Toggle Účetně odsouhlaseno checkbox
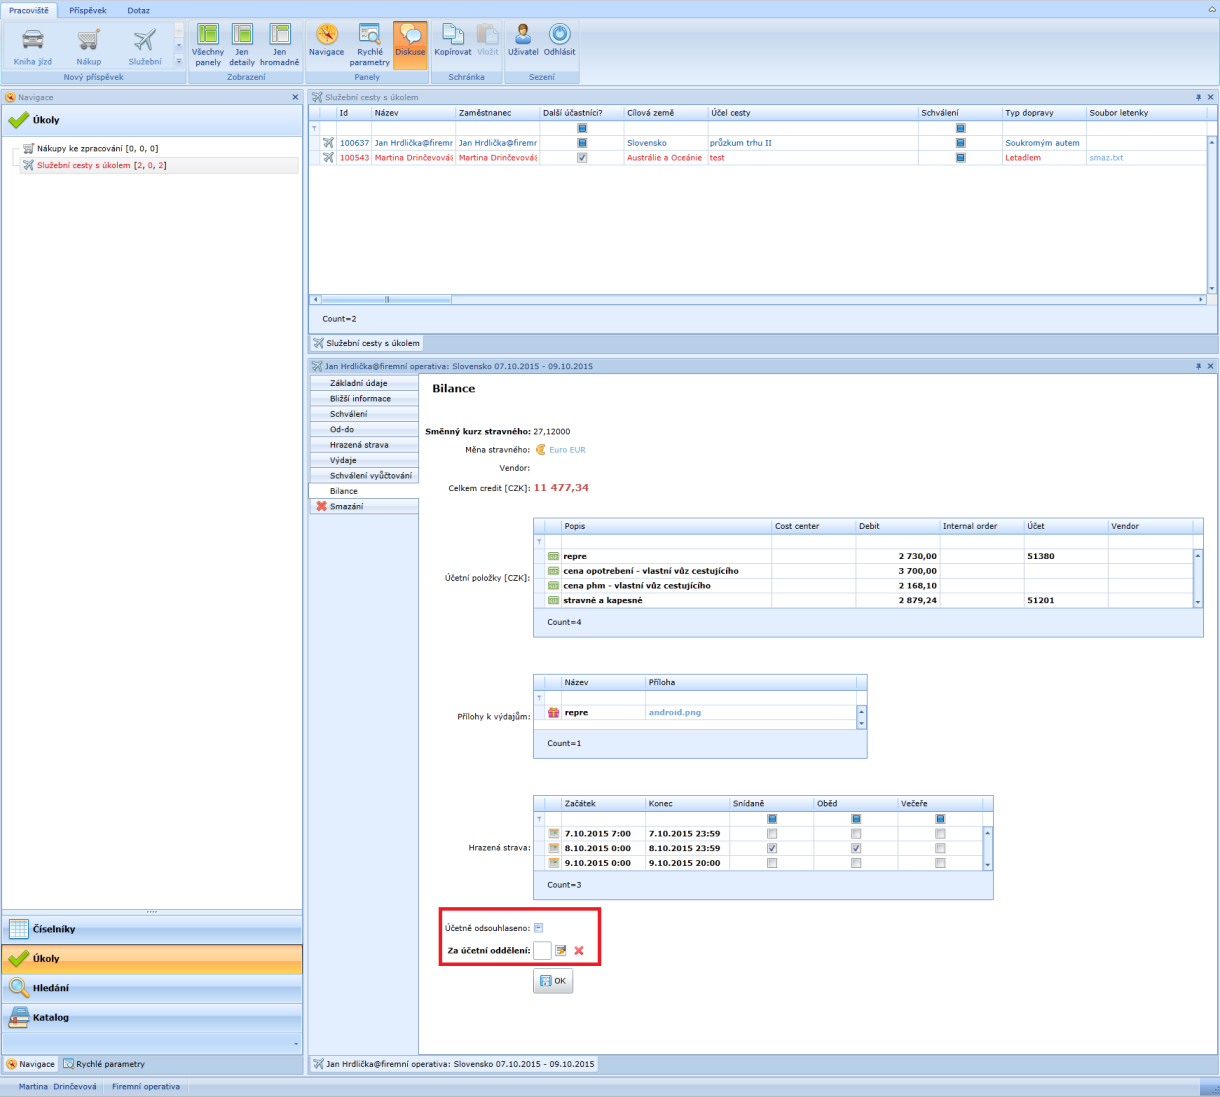Image resolution: width=1220 pixels, height=1097 pixels. 538,928
